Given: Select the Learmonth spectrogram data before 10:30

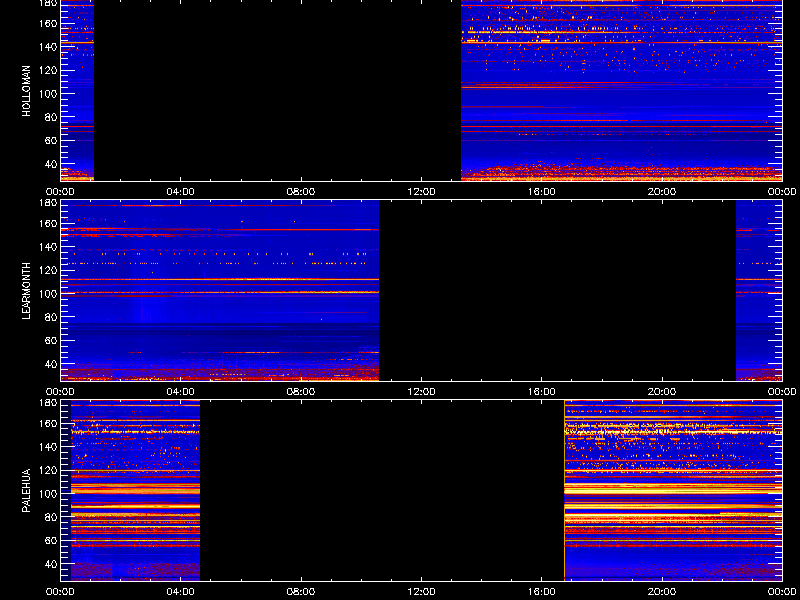Looking at the screenshot, I should [x=220, y=290].
